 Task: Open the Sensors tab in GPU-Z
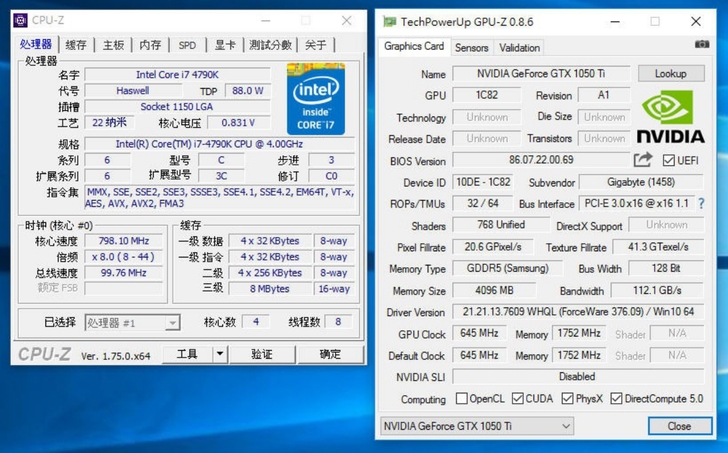point(472,48)
